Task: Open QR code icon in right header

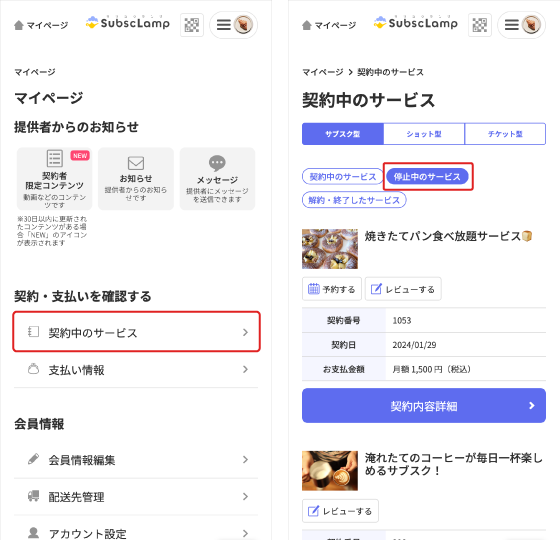Action: [x=480, y=25]
